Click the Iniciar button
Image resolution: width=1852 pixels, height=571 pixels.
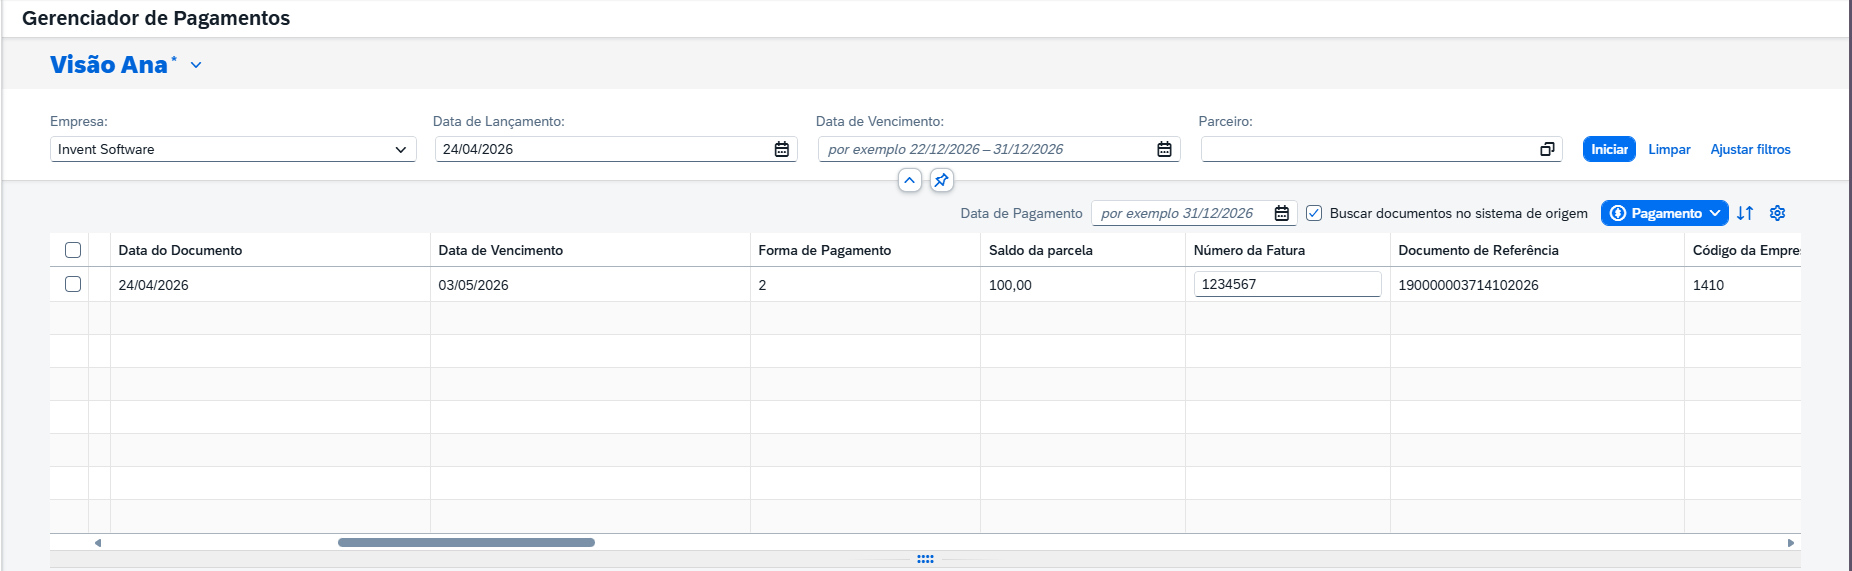(1609, 149)
